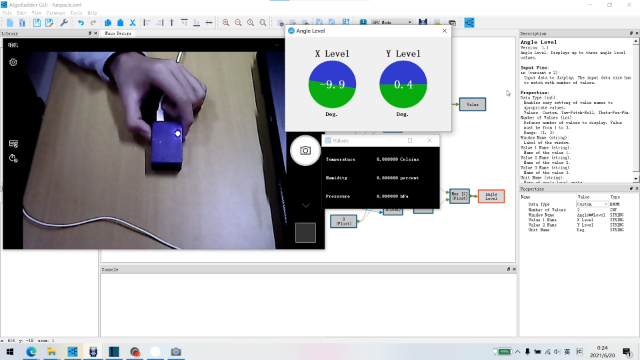Screen dimensions: 640x360
Task: Click Description panel scrollbar down arrow
Action: 636,179
